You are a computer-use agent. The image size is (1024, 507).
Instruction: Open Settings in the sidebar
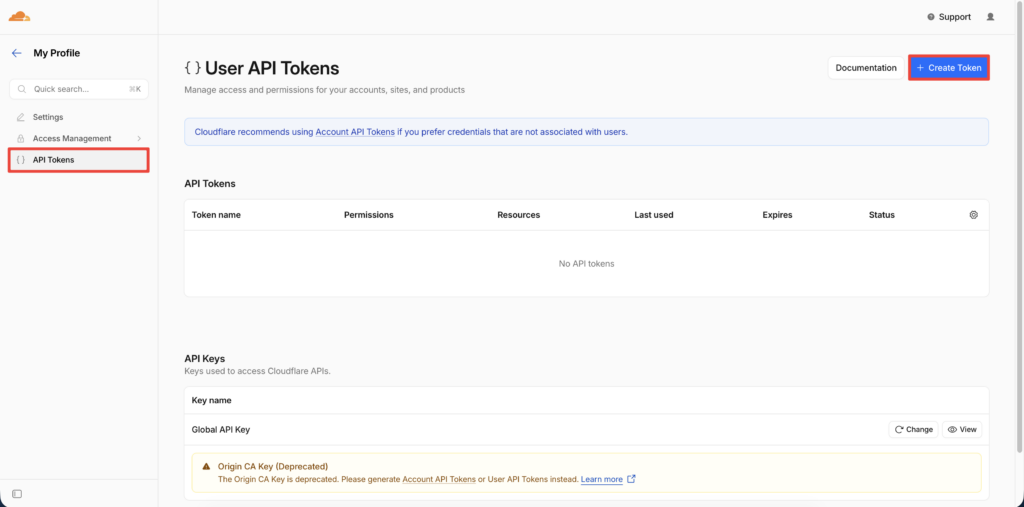pos(48,117)
